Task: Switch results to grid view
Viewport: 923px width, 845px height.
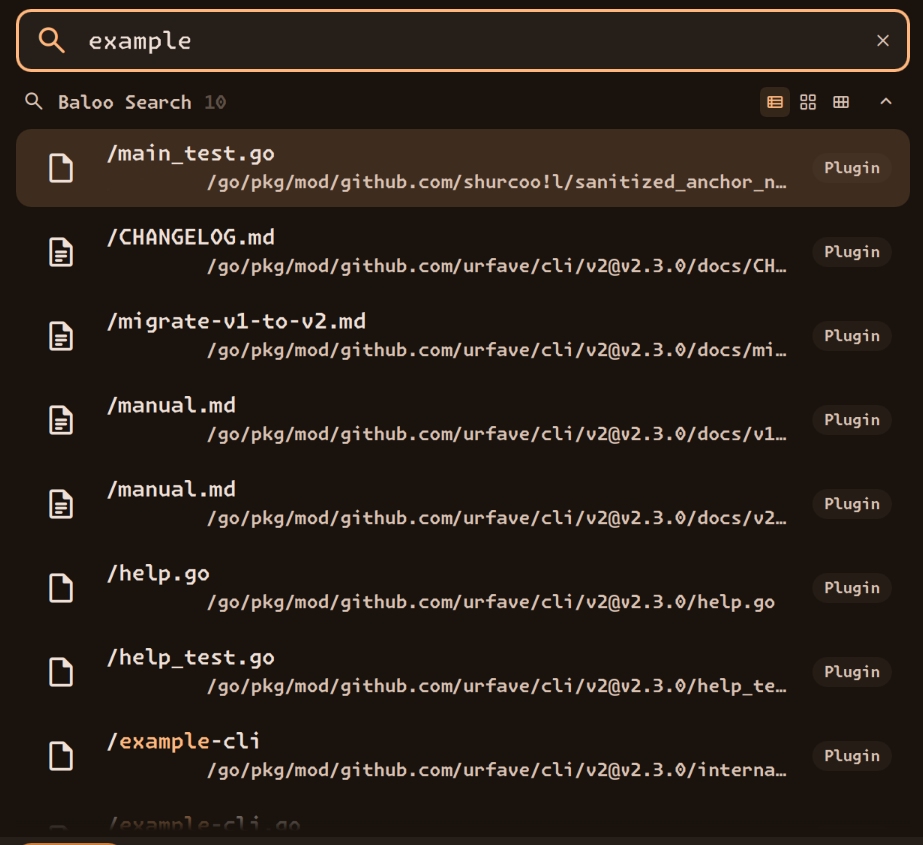Action: coord(808,102)
